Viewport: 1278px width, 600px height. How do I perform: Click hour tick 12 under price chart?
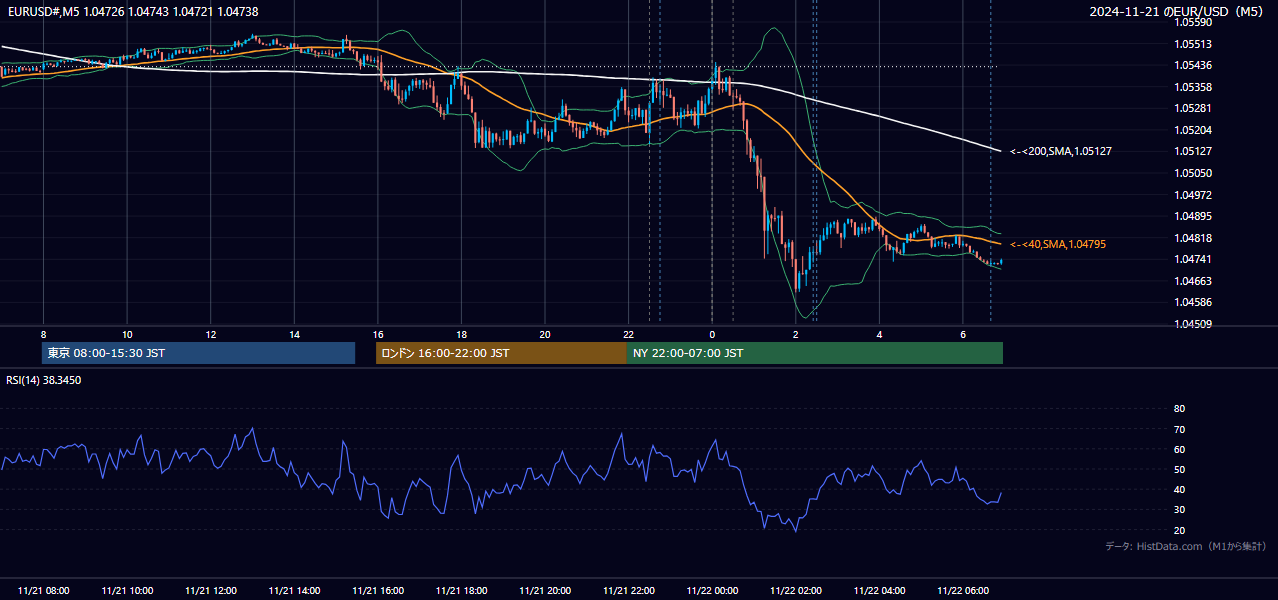[x=211, y=334]
